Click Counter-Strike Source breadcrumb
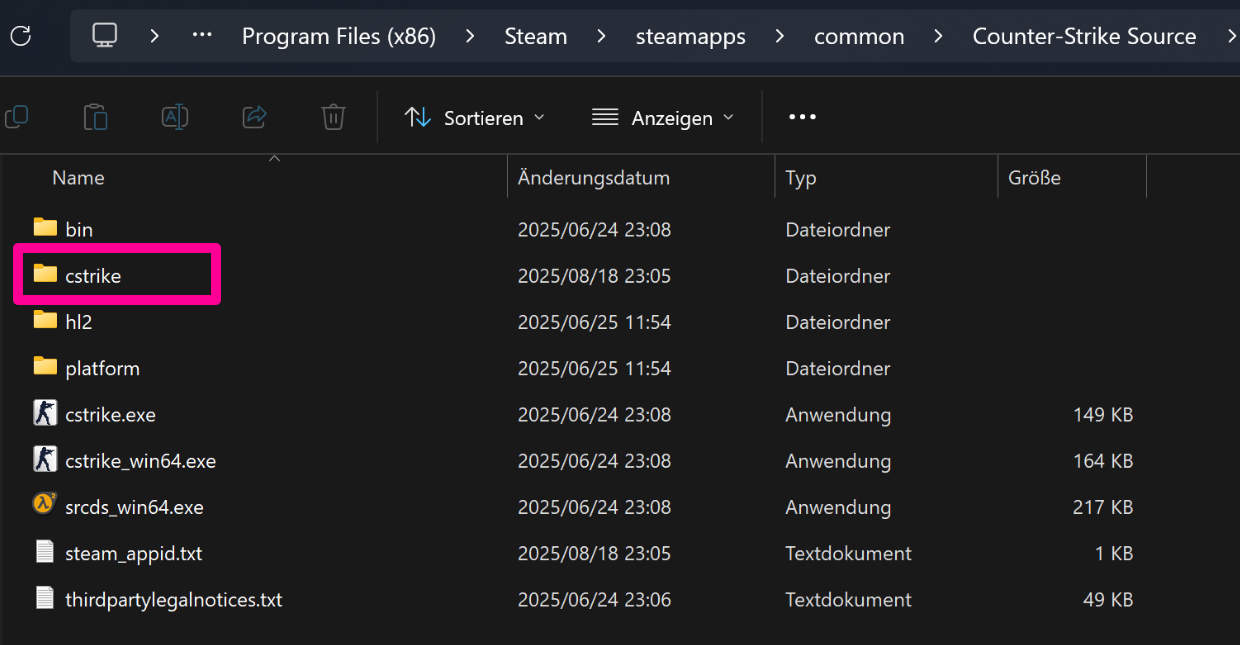The height and width of the screenshot is (645, 1240). tap(1084, 36)
